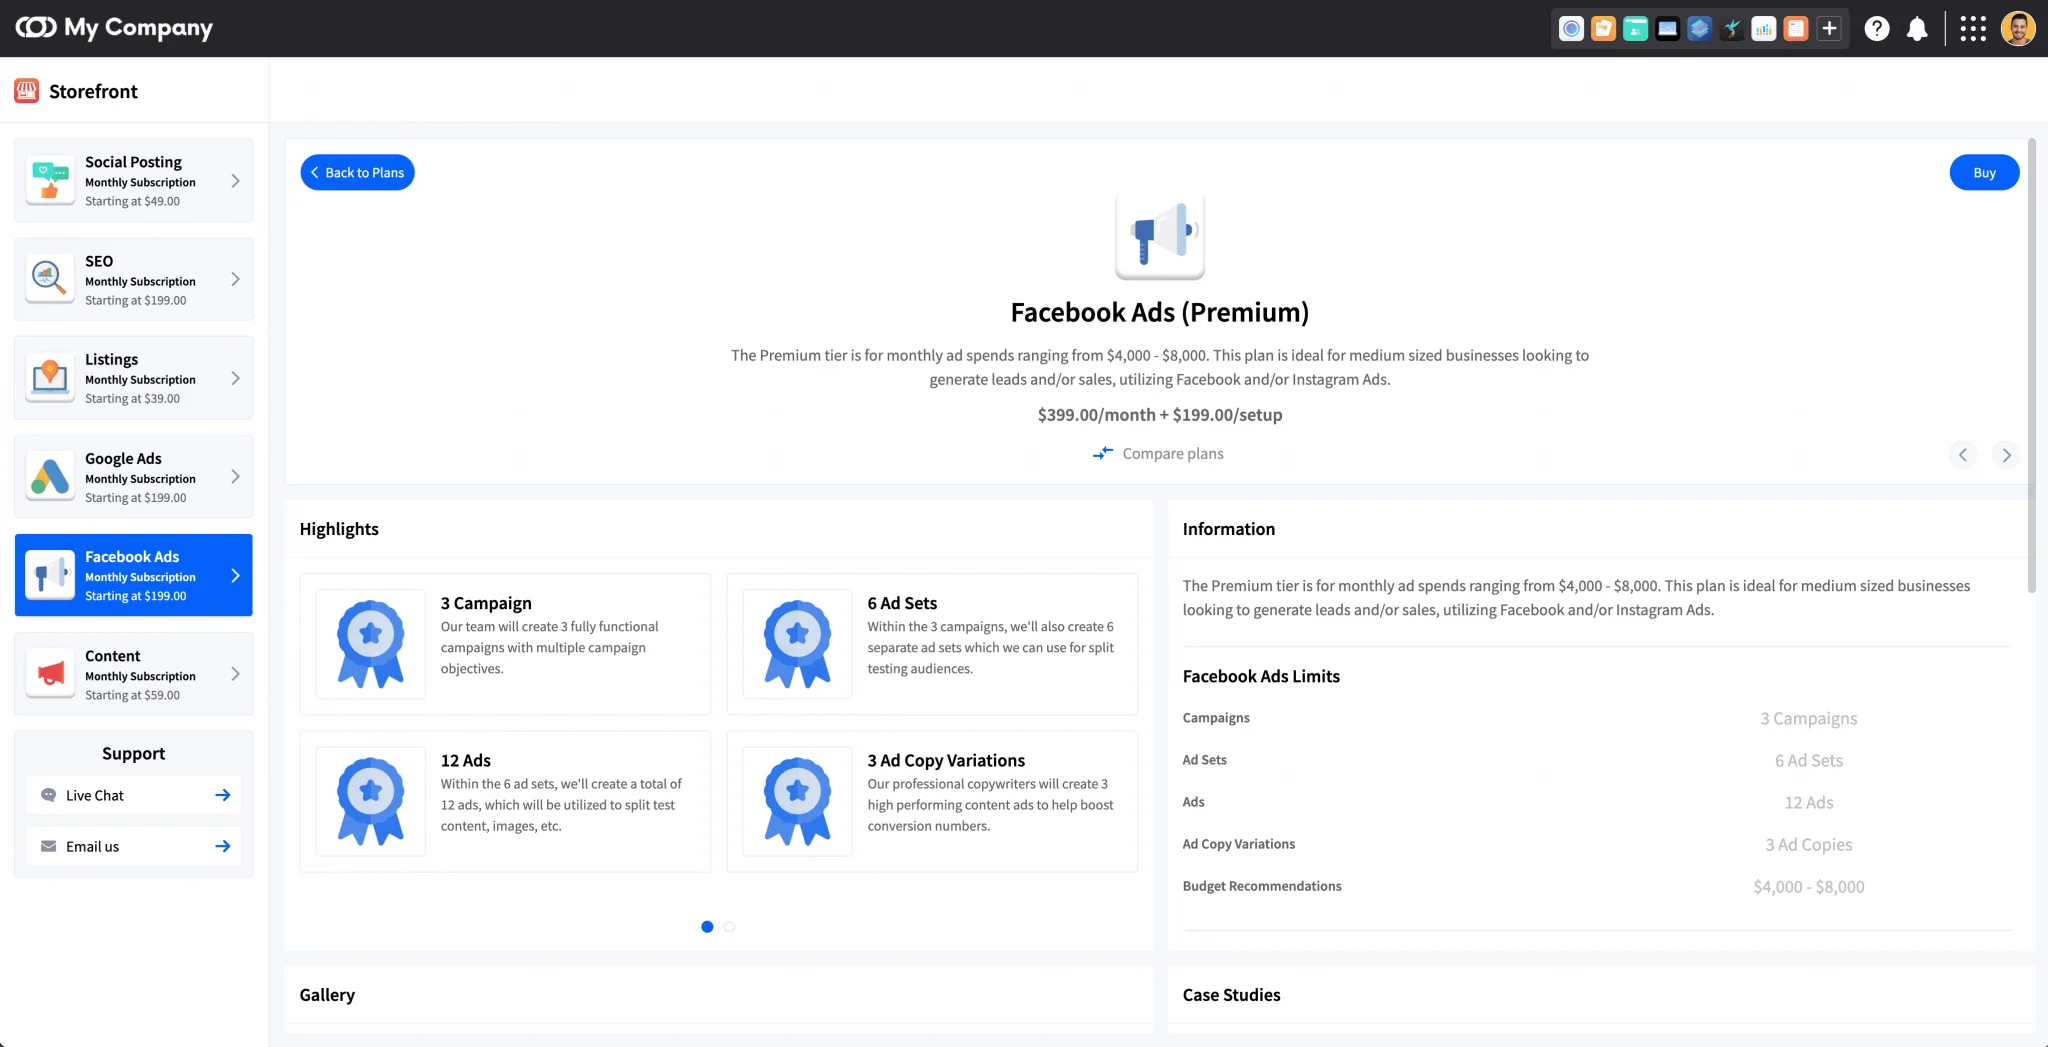Open the user profile avatar

[x=2018, y=29]
